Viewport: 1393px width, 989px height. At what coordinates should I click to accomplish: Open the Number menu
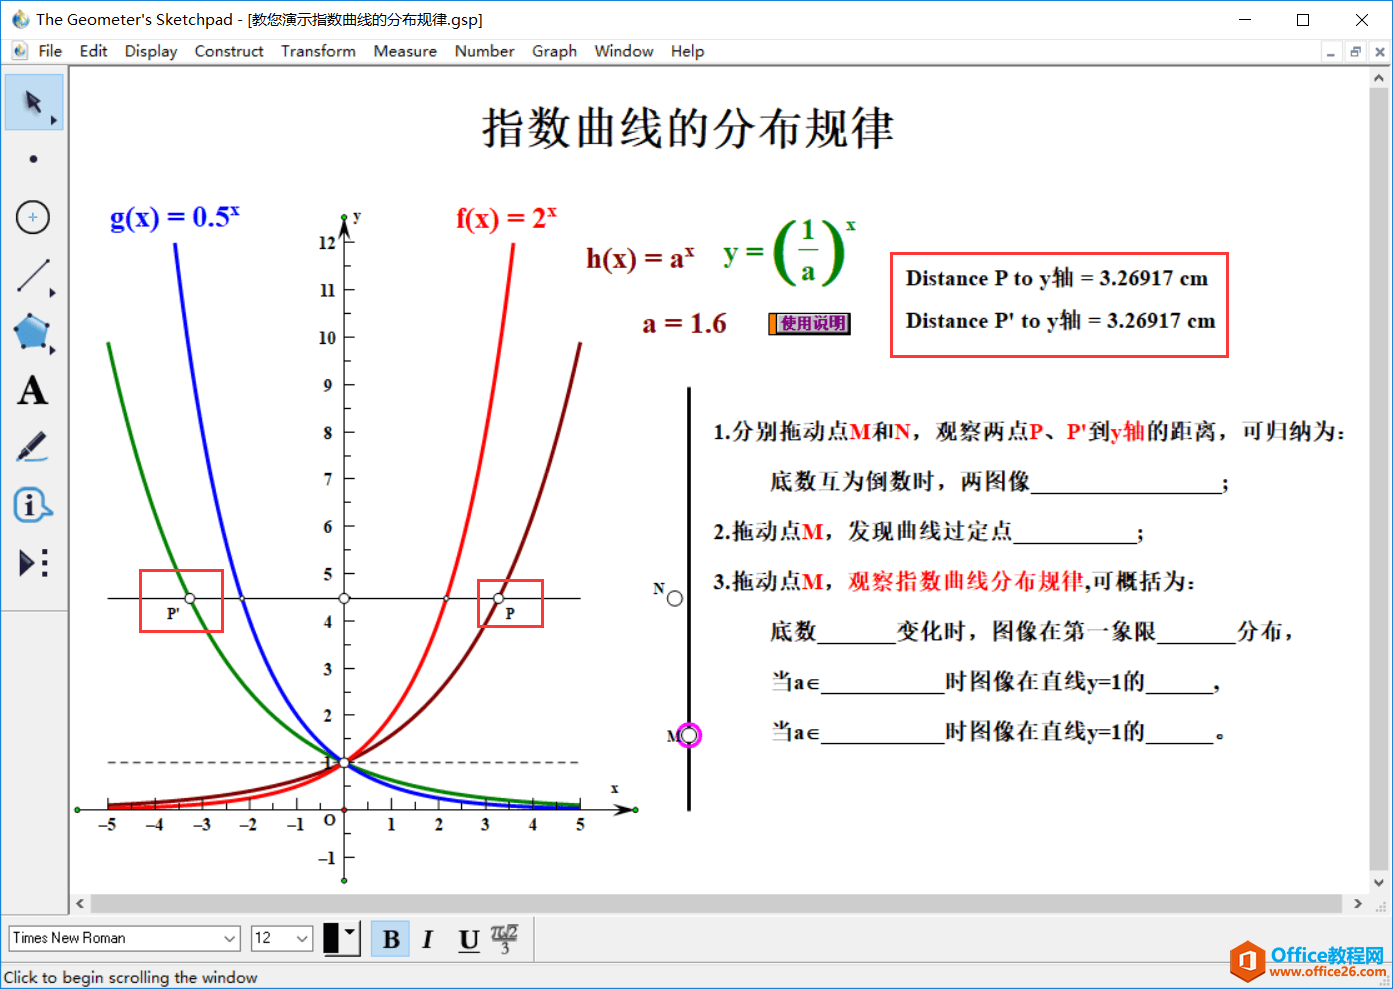pyautogui.click(x=484, y=51)
